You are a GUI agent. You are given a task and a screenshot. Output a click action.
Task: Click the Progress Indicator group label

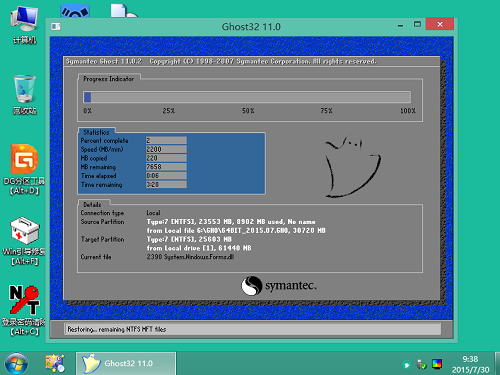[x=109, y=79]
